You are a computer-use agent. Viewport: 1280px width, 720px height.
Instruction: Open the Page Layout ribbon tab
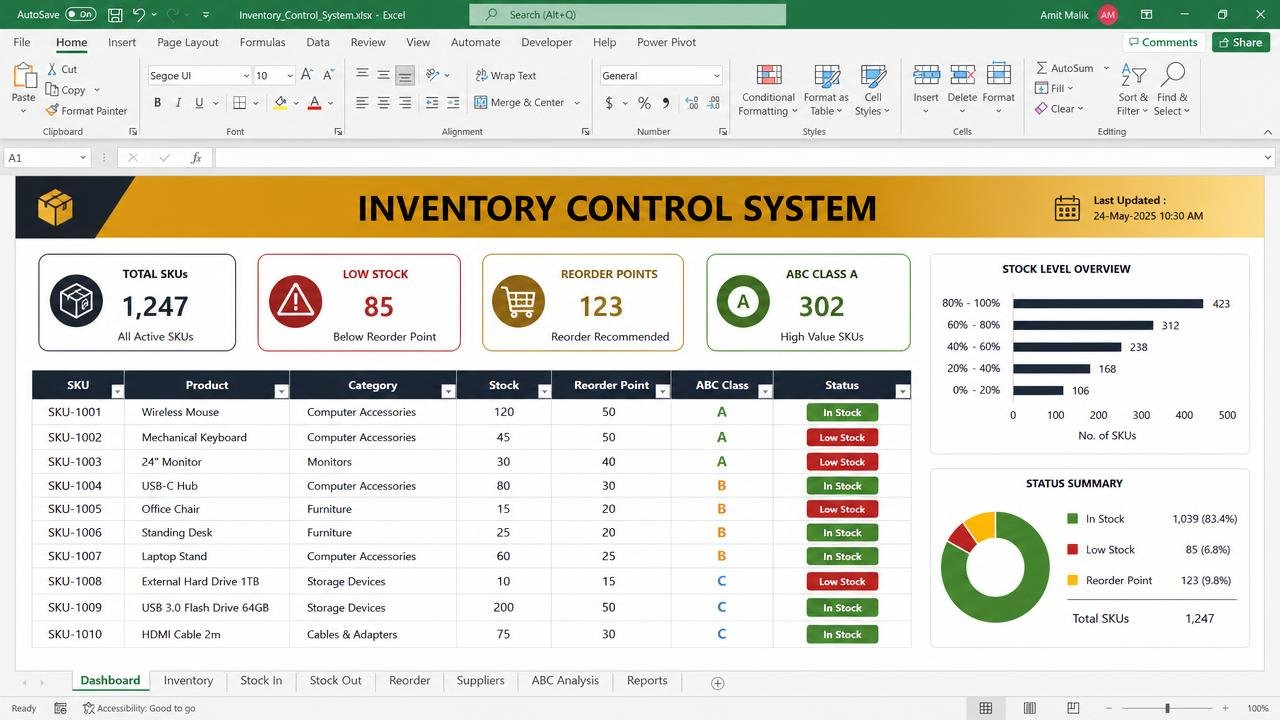tap(188, 43)
